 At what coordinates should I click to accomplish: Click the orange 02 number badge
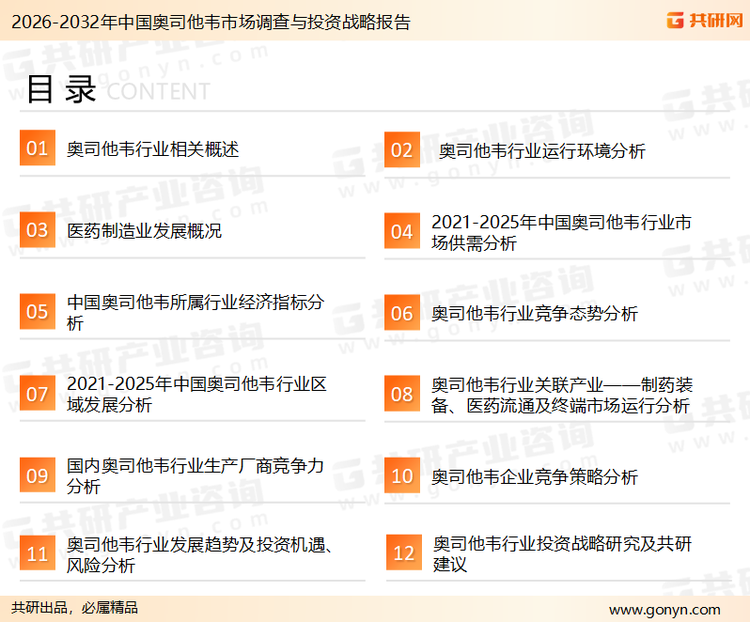[402, 150]
